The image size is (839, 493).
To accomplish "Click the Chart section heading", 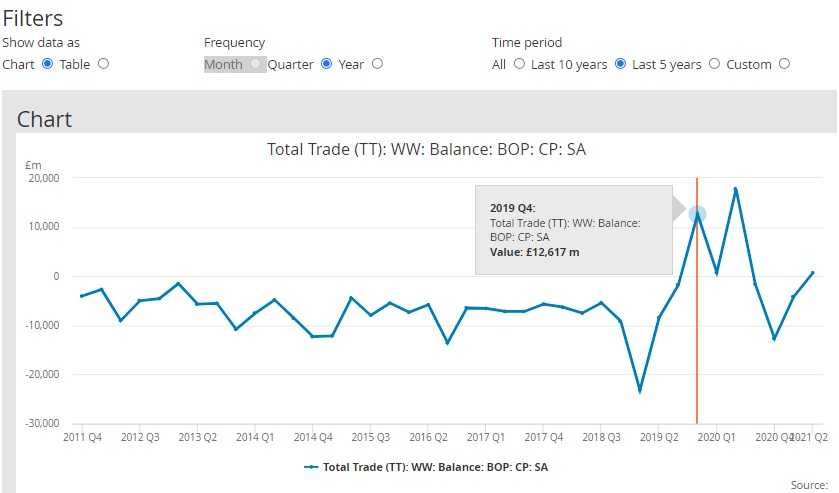I will click(45, 119).
